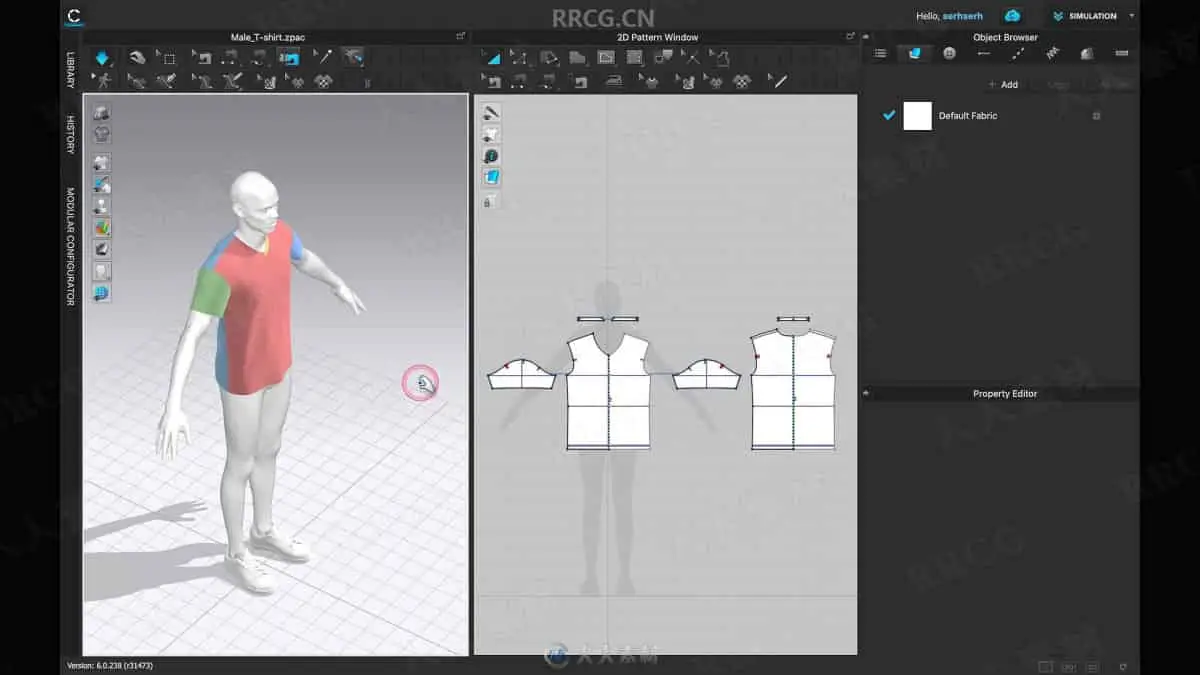1200x675 pixels.
Task: Choose the Polygon pattern tool in 2D toolbar
Action: point(577,57)
